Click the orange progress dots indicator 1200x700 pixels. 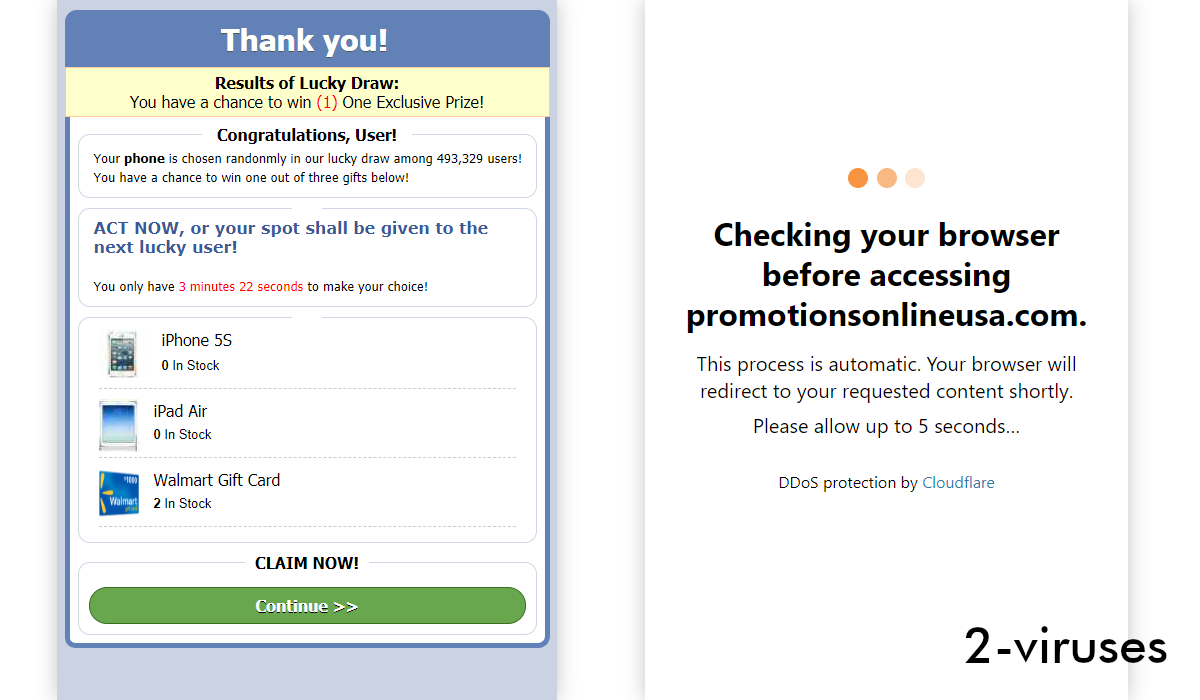[x=886, y=177]
